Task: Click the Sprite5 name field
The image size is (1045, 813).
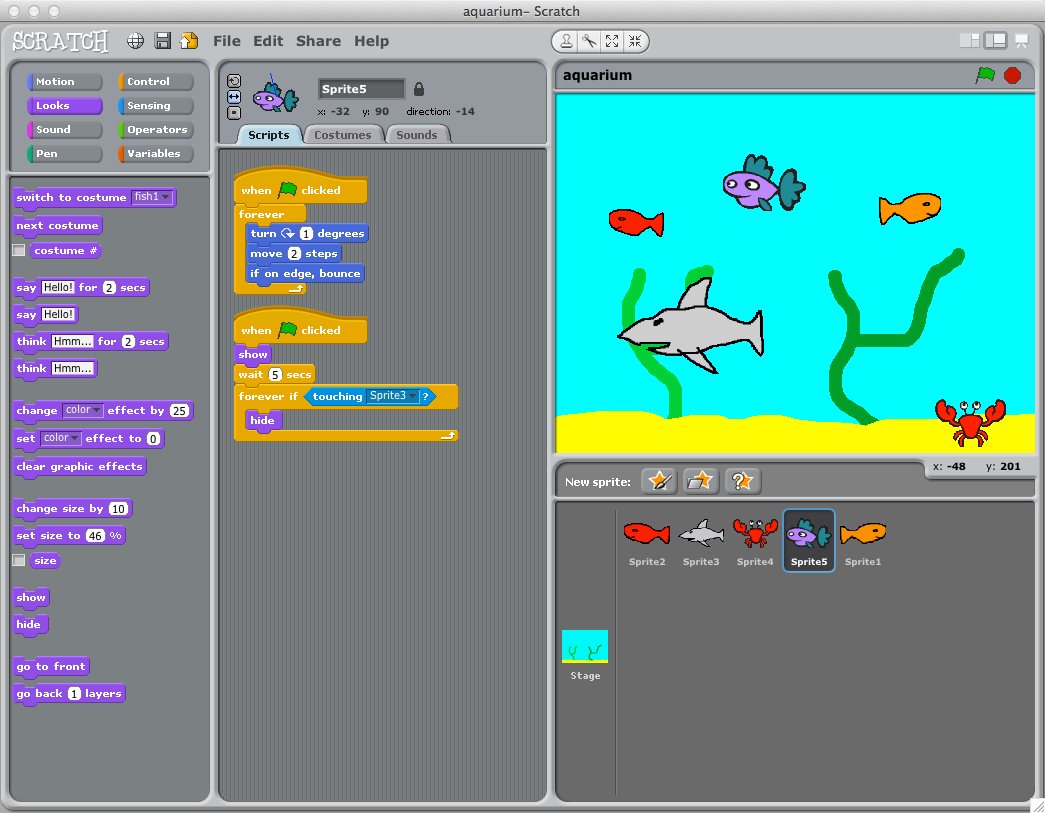Action: (x=361, y=89)
